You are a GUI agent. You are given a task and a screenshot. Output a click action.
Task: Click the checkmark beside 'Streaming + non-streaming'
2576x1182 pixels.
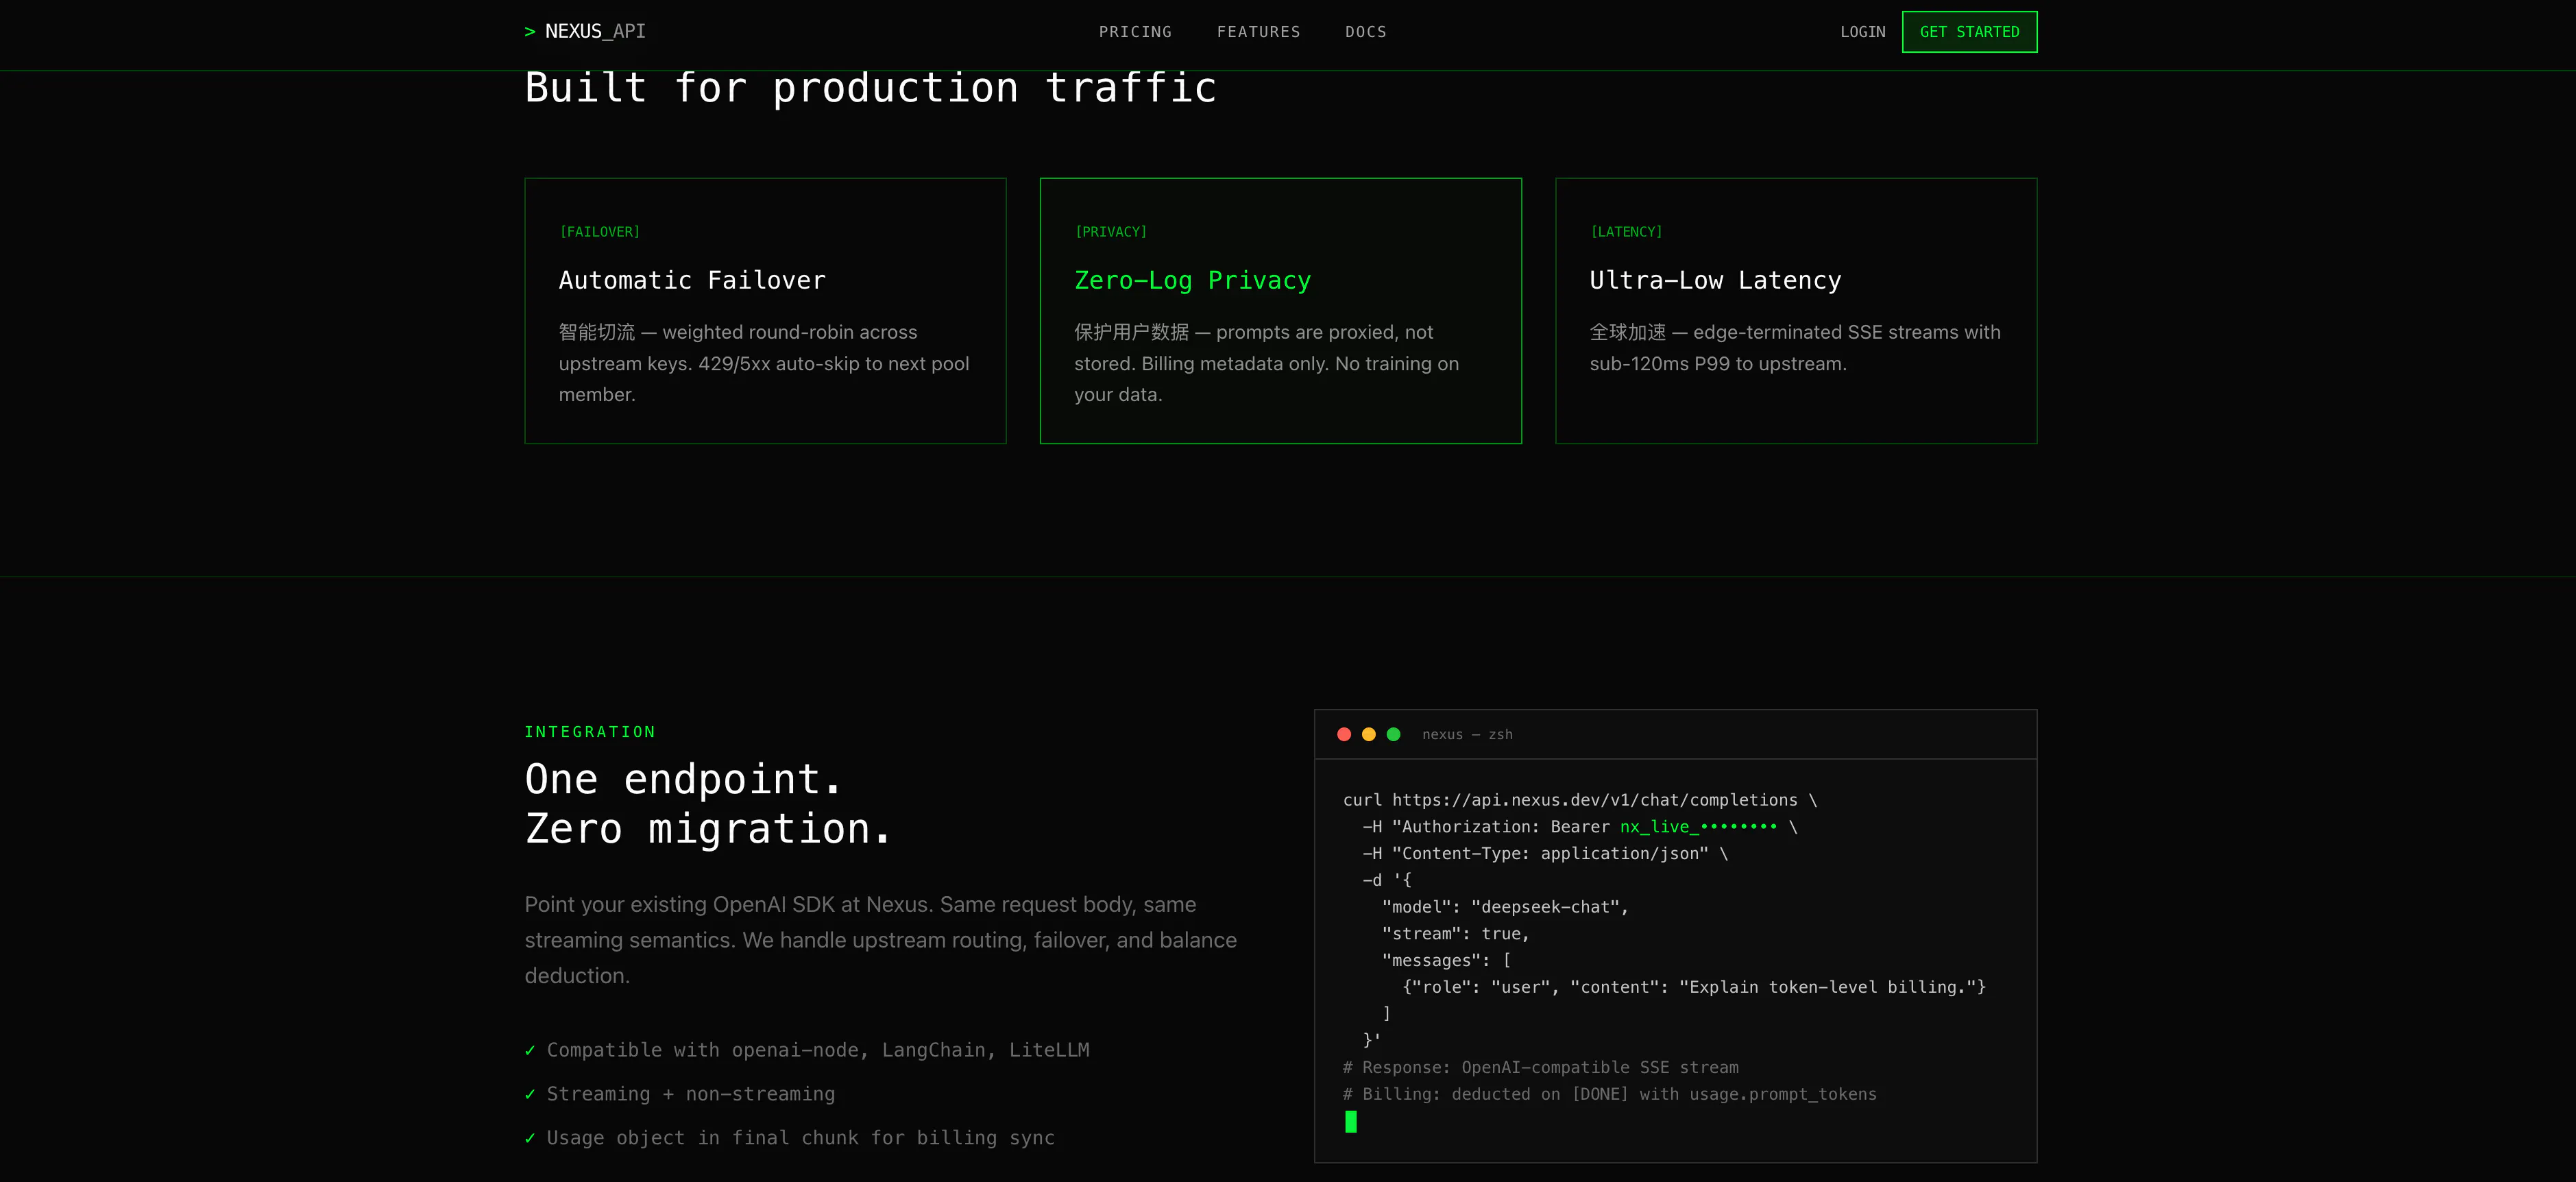[x=530, y=1094]
